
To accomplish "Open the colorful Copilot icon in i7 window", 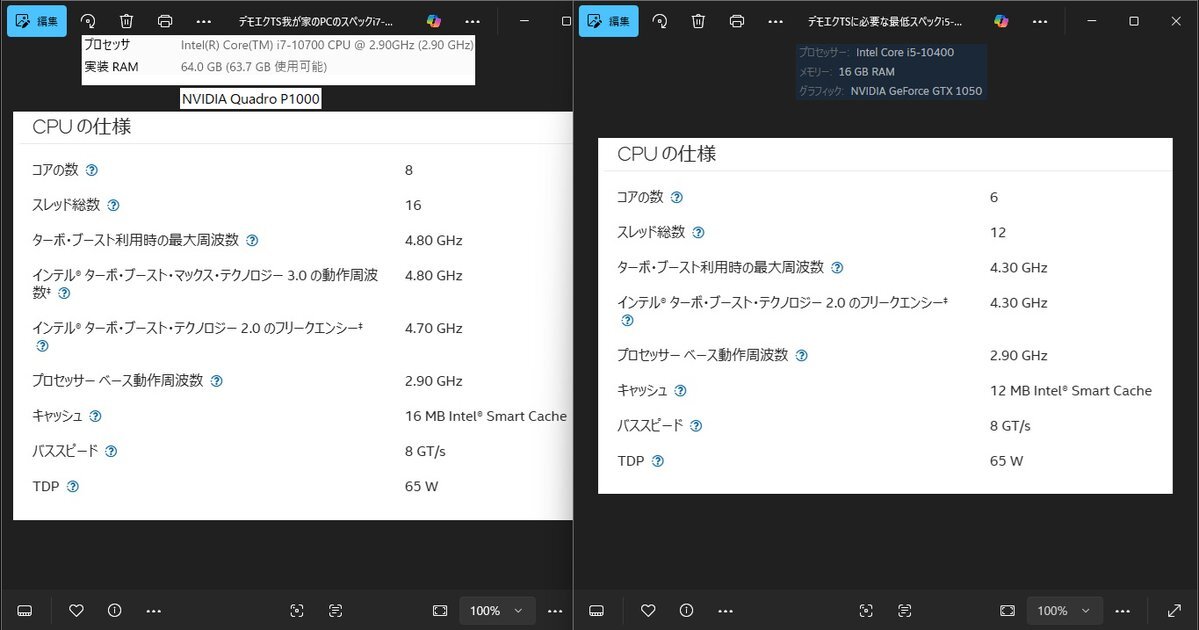I will pos(434,21).
